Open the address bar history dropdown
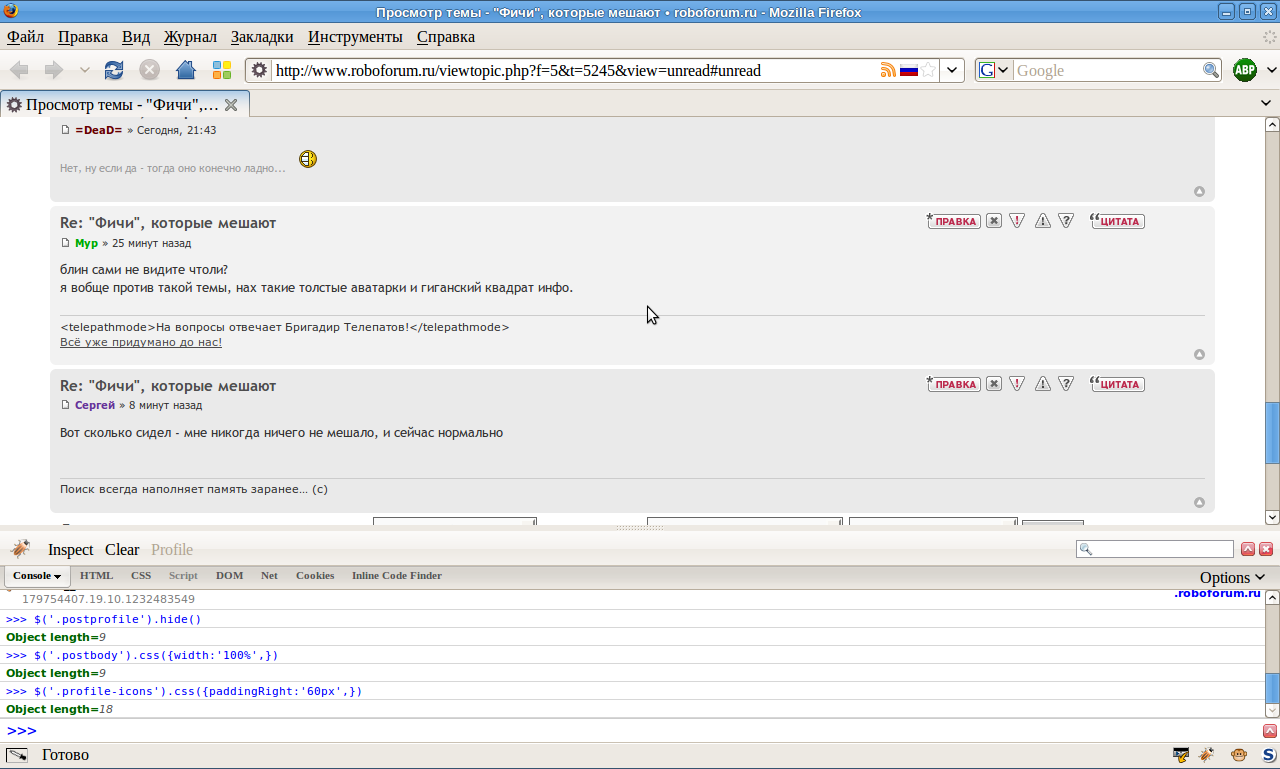This screenshot has width=1280, height=769. click(x=953, y=70)
